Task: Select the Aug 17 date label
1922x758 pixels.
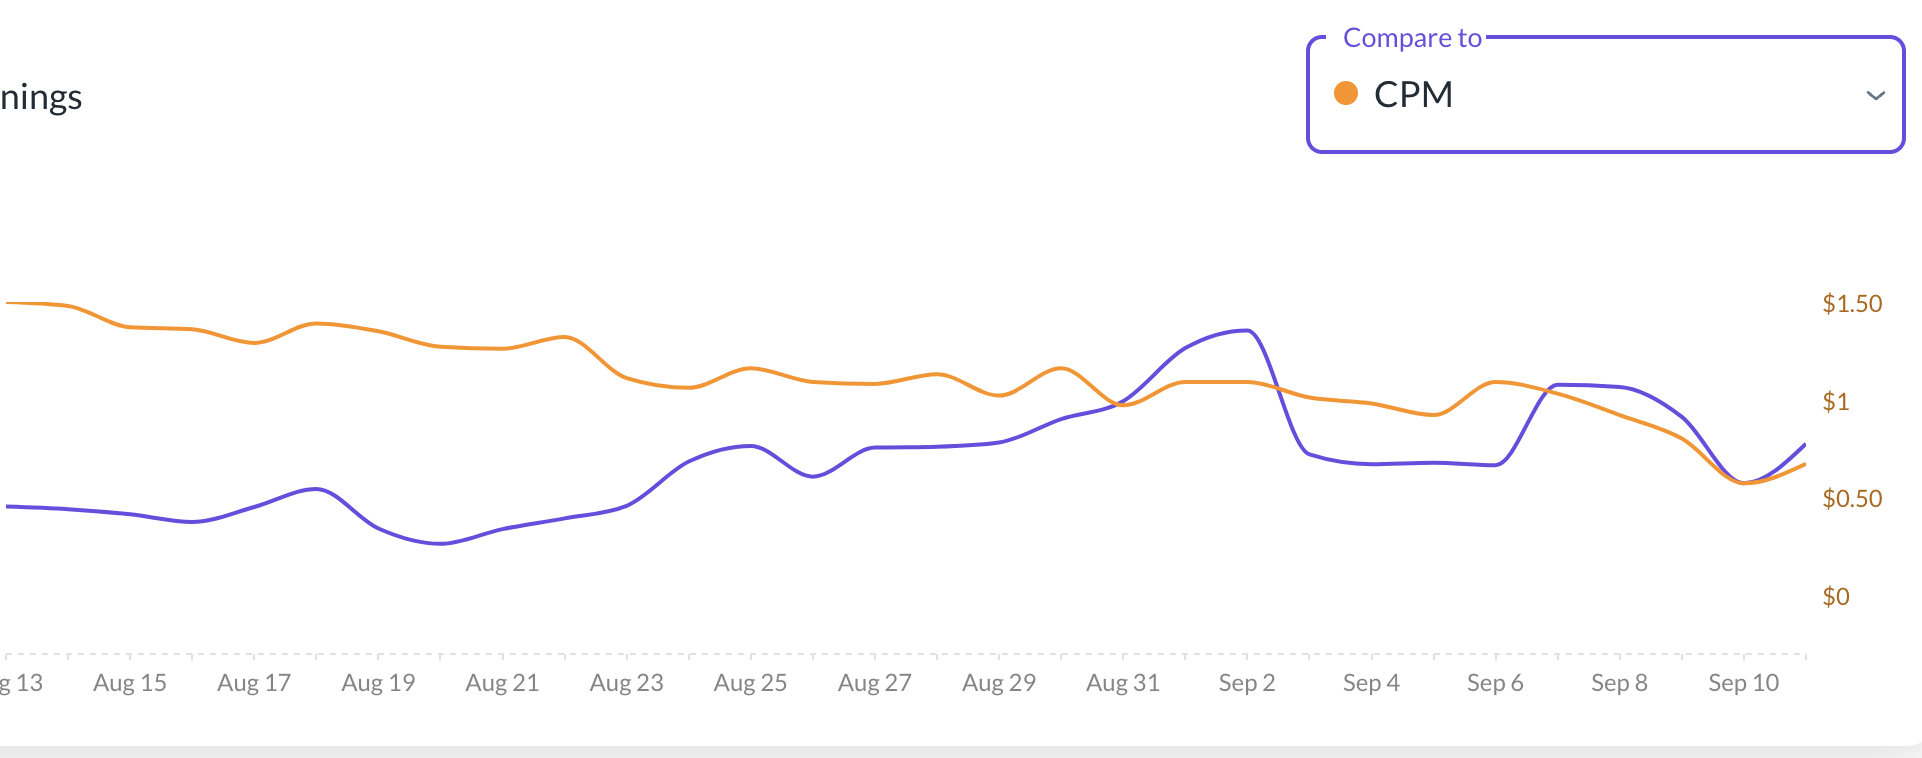Action: pyautogui.click(x=254, y=683)
